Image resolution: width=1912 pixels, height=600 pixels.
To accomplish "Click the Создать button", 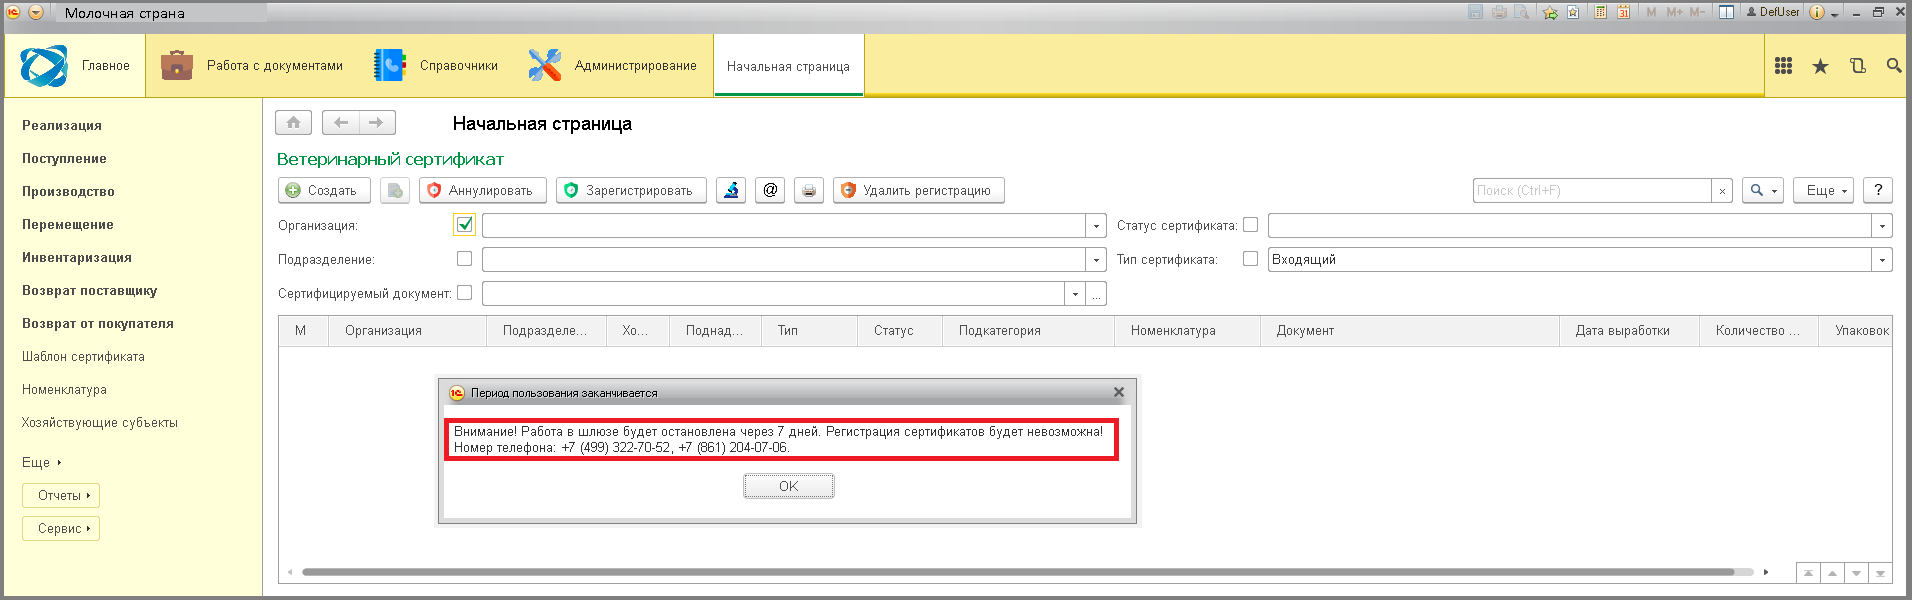I will 324,190.
